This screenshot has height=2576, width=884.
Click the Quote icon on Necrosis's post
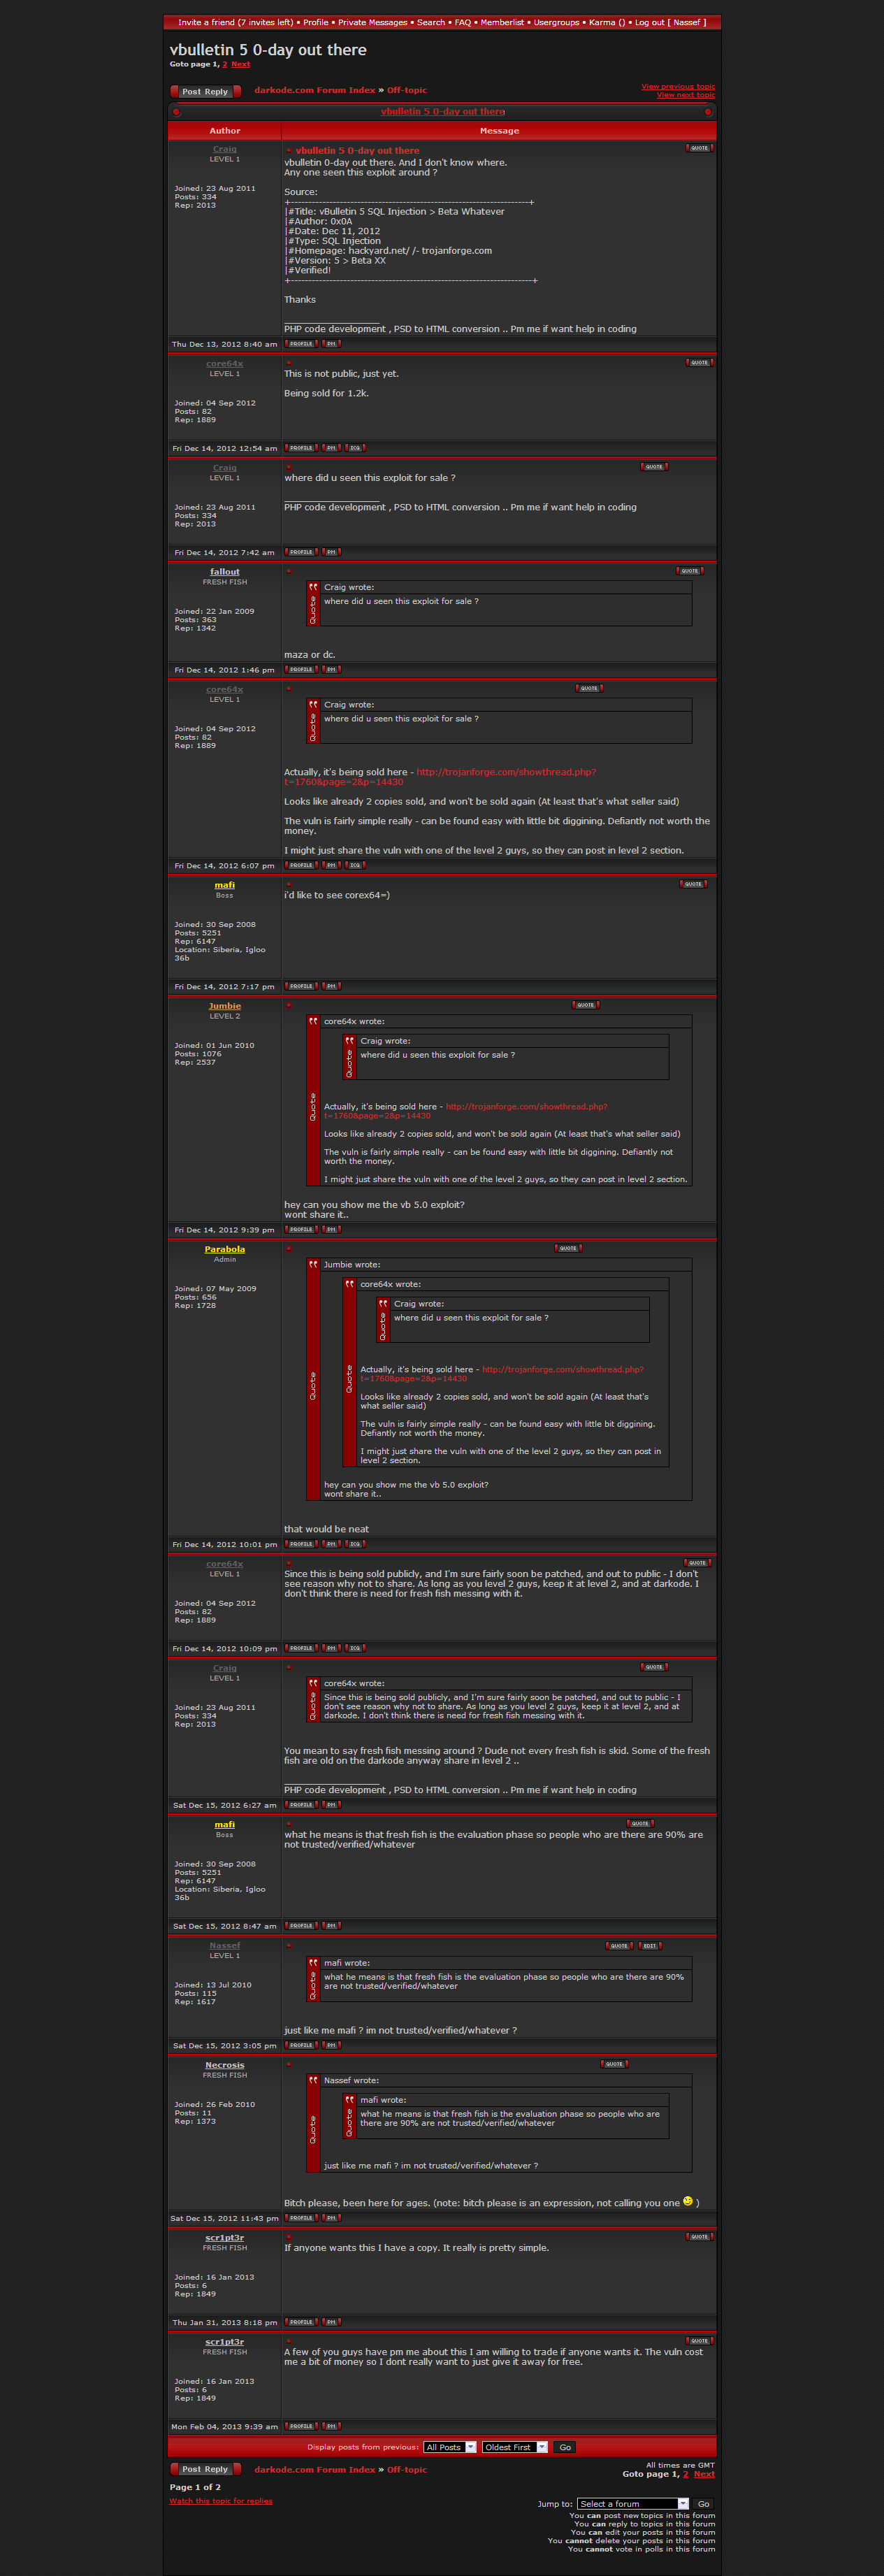click(614, 2063)
